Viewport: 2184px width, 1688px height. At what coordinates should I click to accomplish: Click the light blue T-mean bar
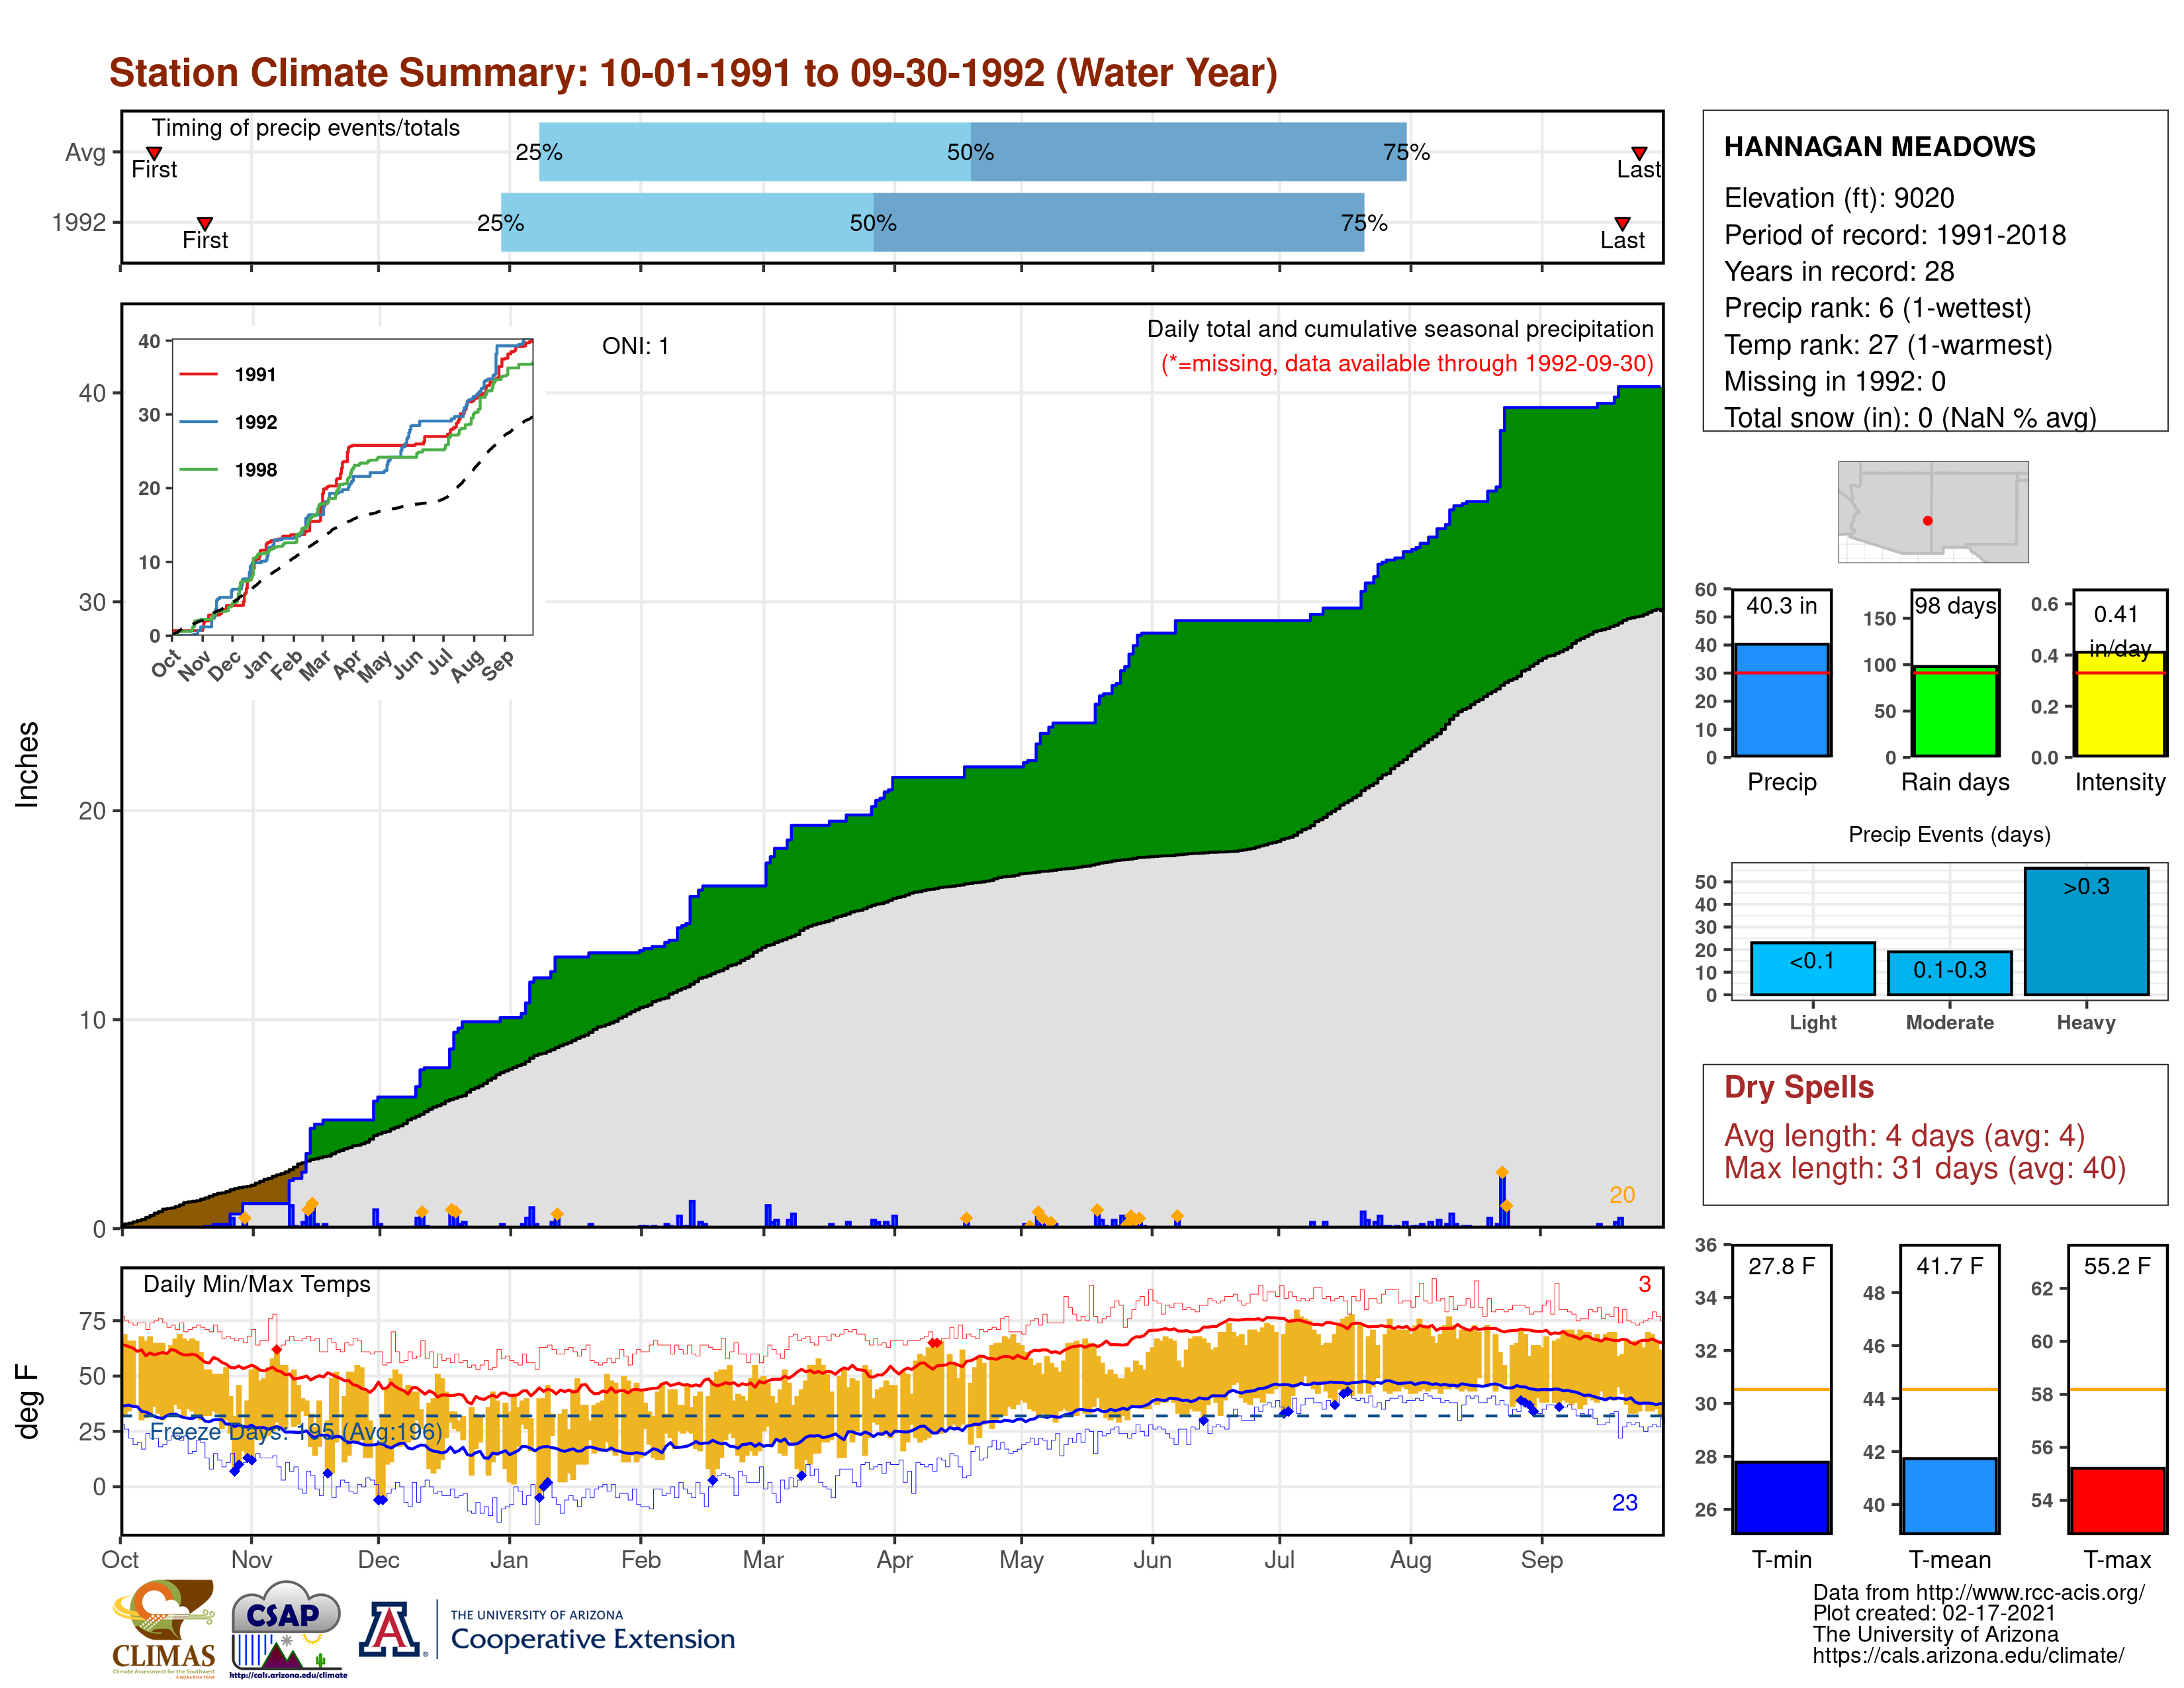1949,1495
